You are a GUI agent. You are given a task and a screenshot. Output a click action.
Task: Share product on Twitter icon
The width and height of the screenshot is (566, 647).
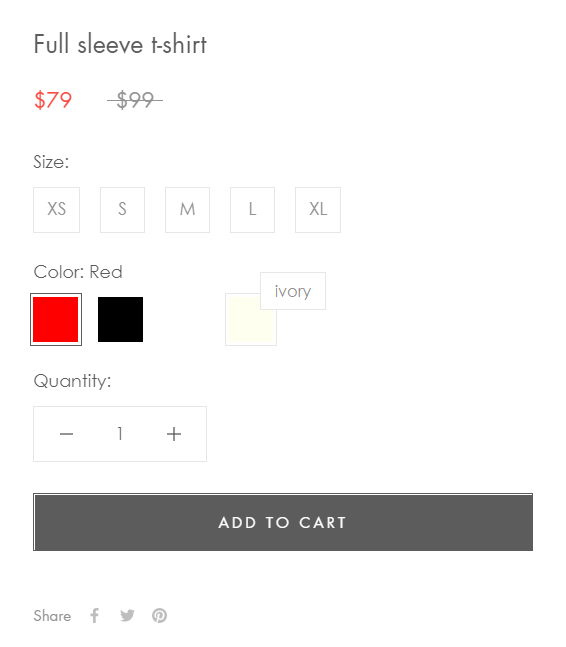click(x=127, y=616)
